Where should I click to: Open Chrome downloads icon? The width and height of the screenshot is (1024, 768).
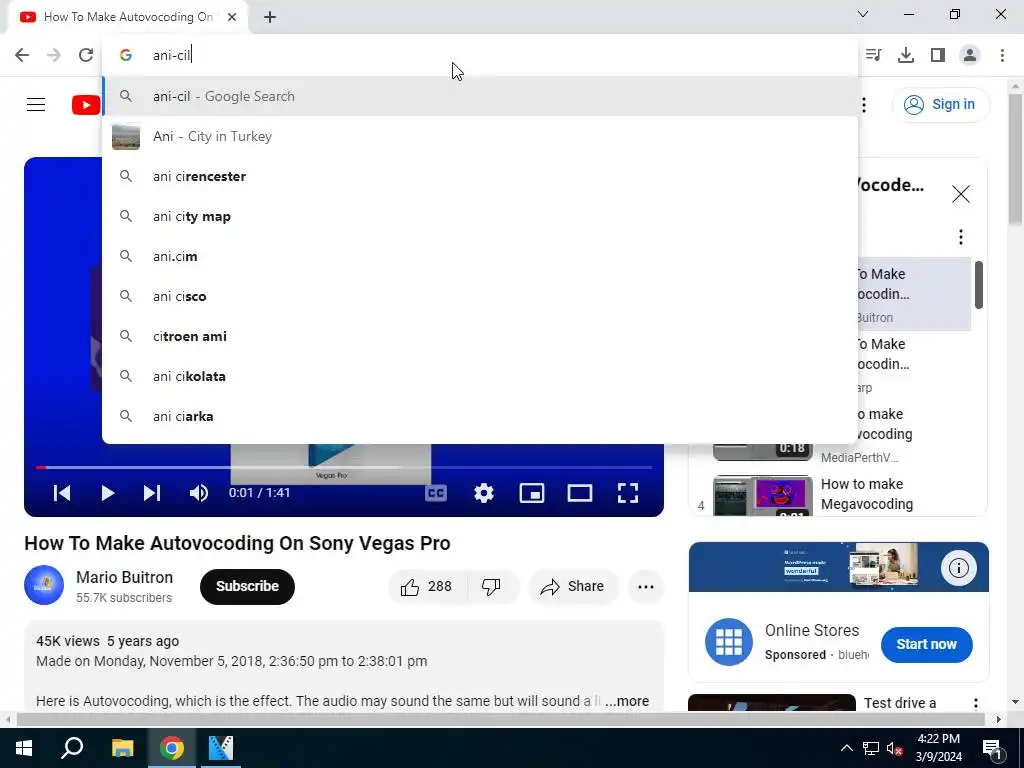906,55
